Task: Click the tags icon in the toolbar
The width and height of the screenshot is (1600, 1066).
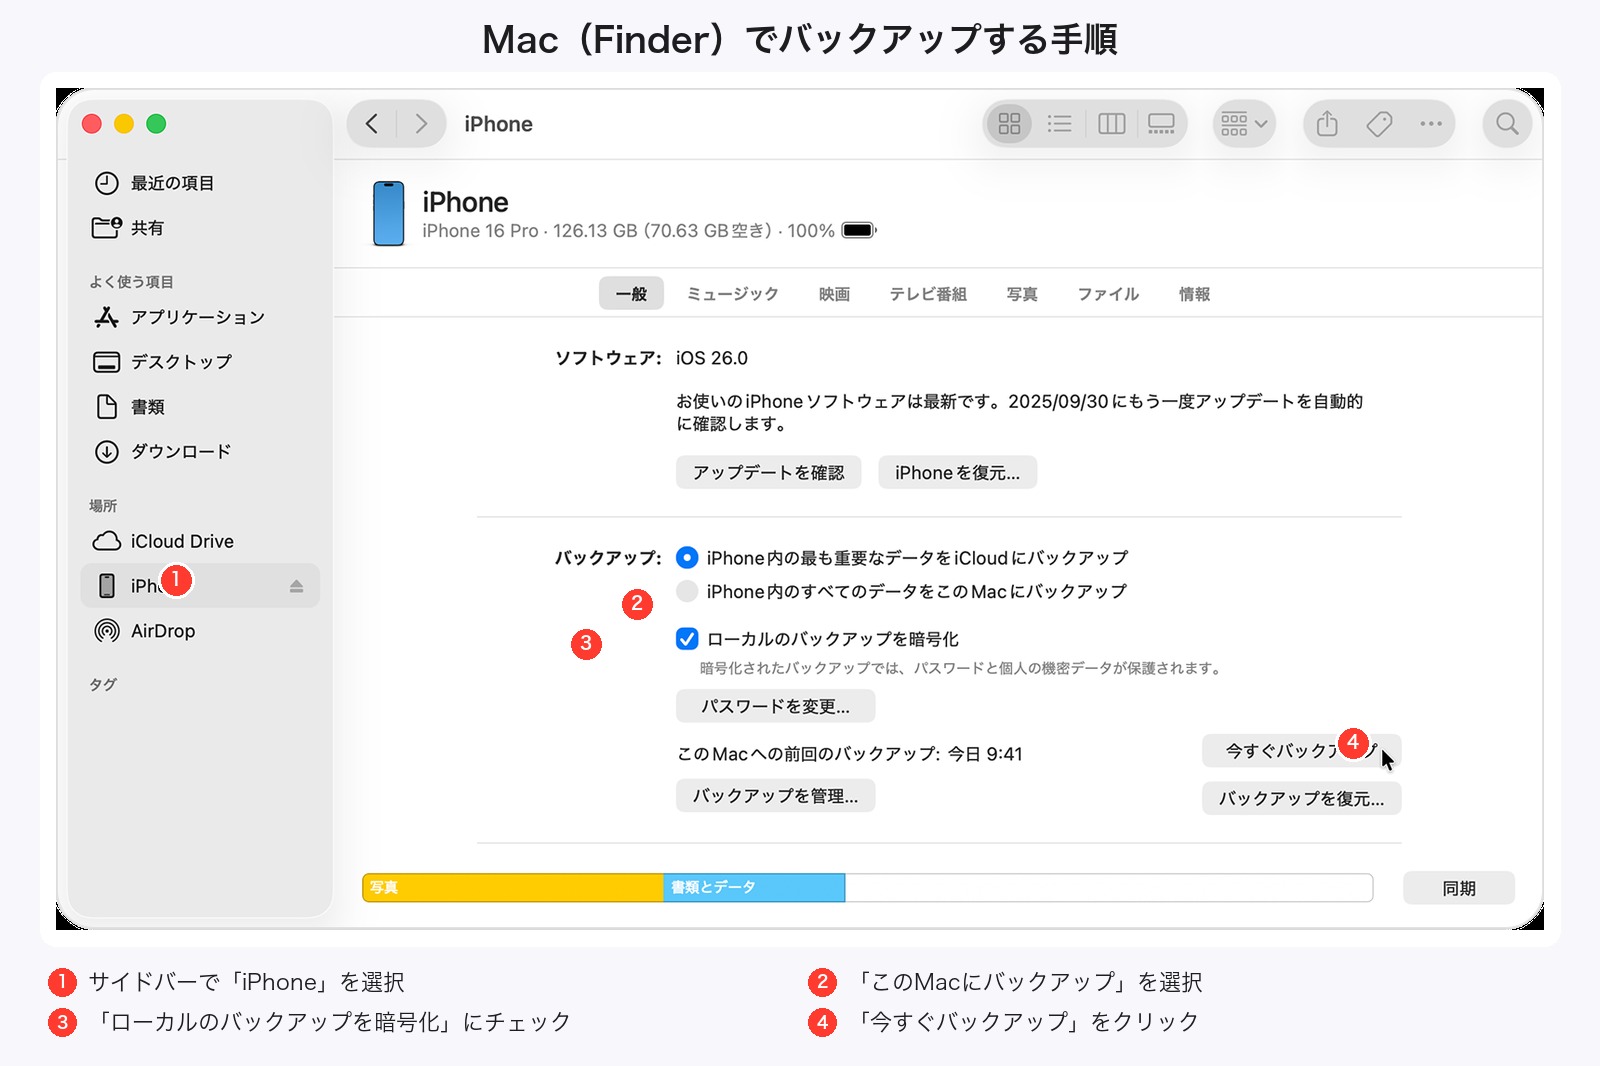Action: pyautogui.click(x=1379, y=123)
